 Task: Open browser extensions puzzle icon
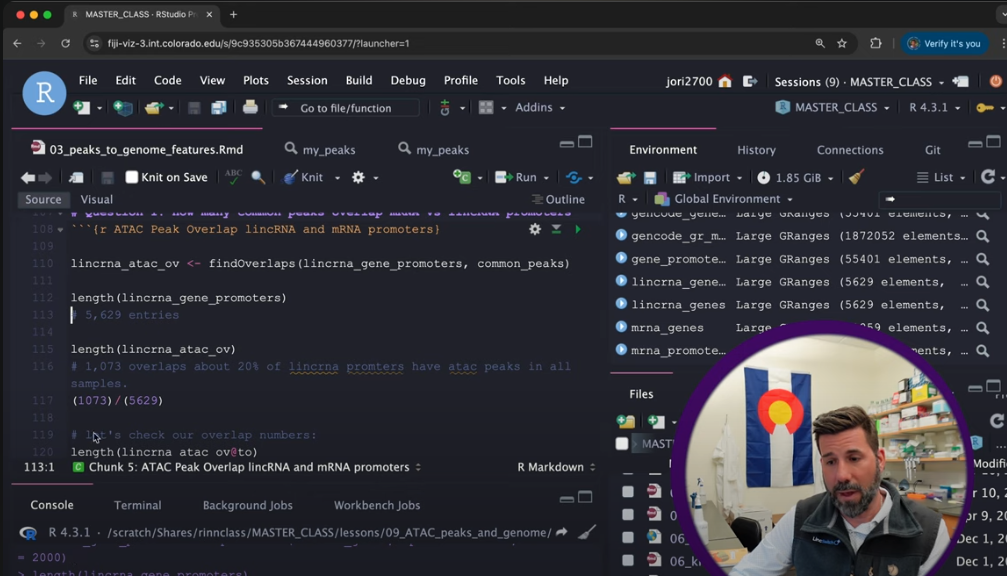tap(875, 43)
